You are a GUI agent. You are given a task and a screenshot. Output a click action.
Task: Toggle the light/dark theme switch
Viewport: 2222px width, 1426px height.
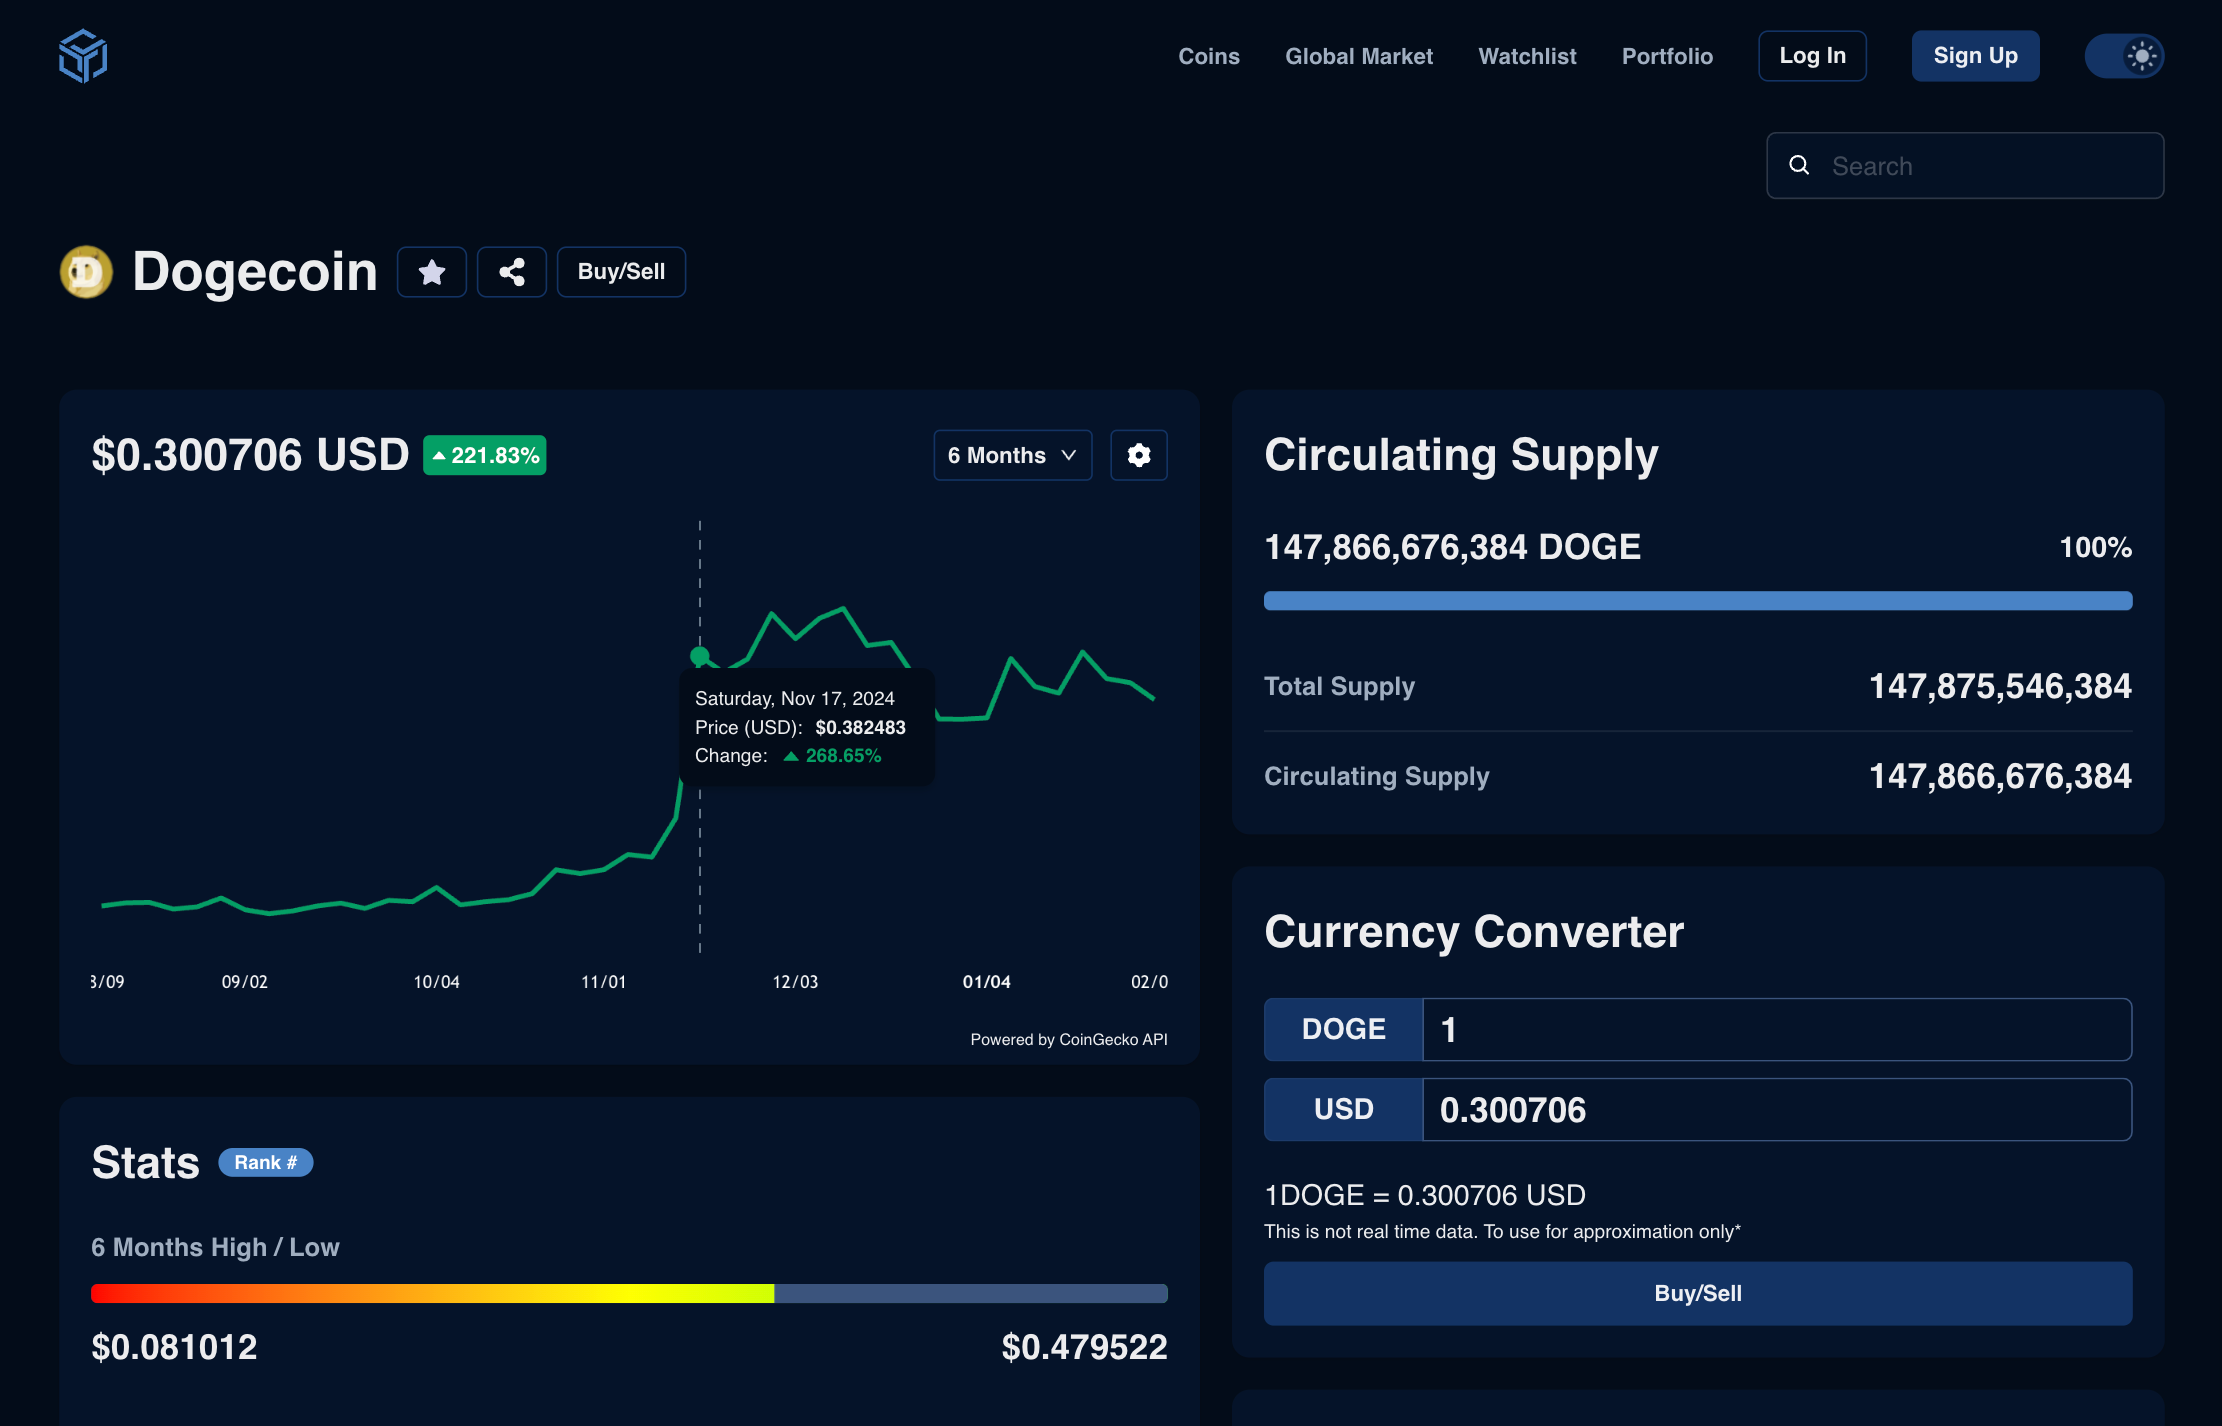[x=2124, y=56]
